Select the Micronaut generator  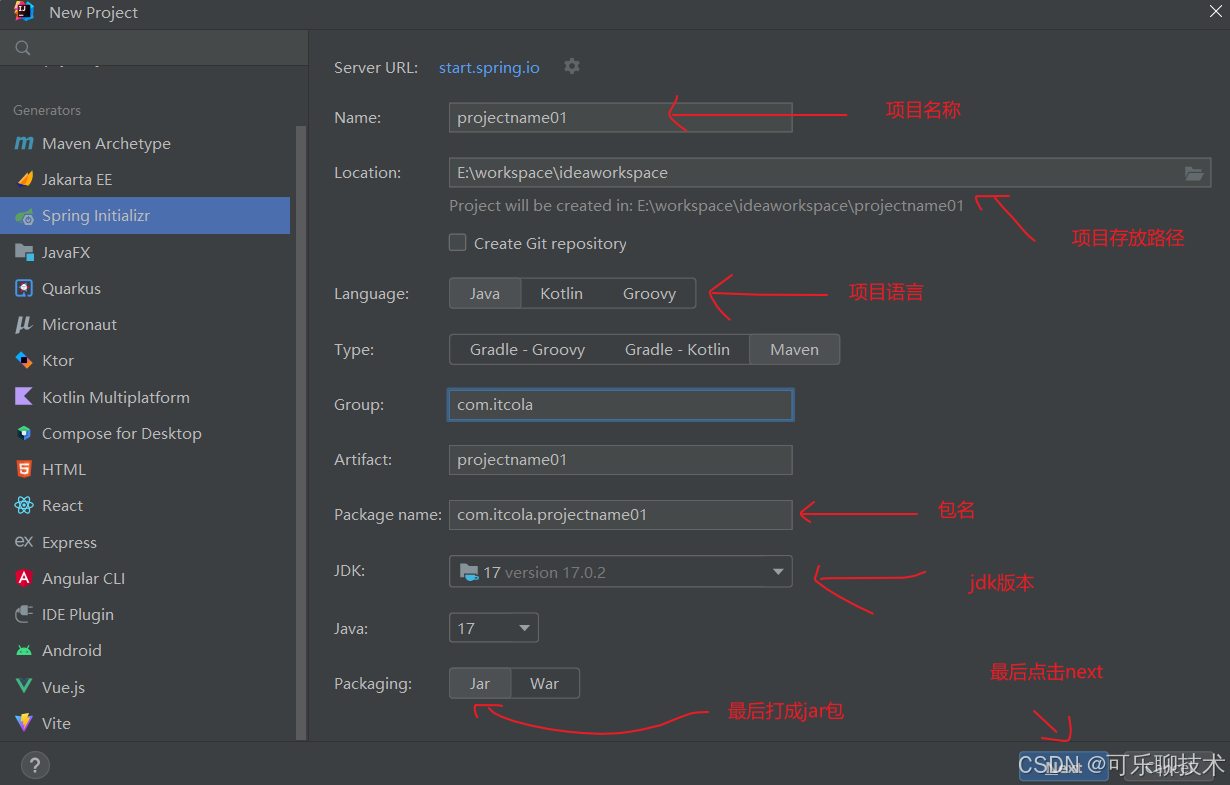145,324
